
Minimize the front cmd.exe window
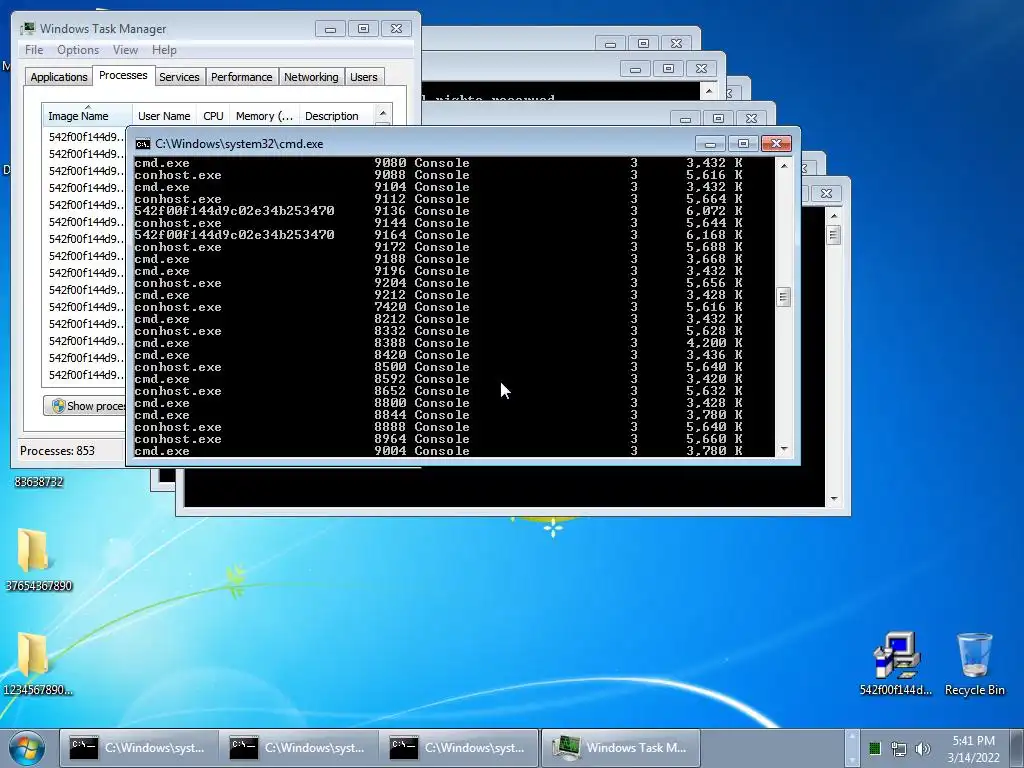click(710, 144)
